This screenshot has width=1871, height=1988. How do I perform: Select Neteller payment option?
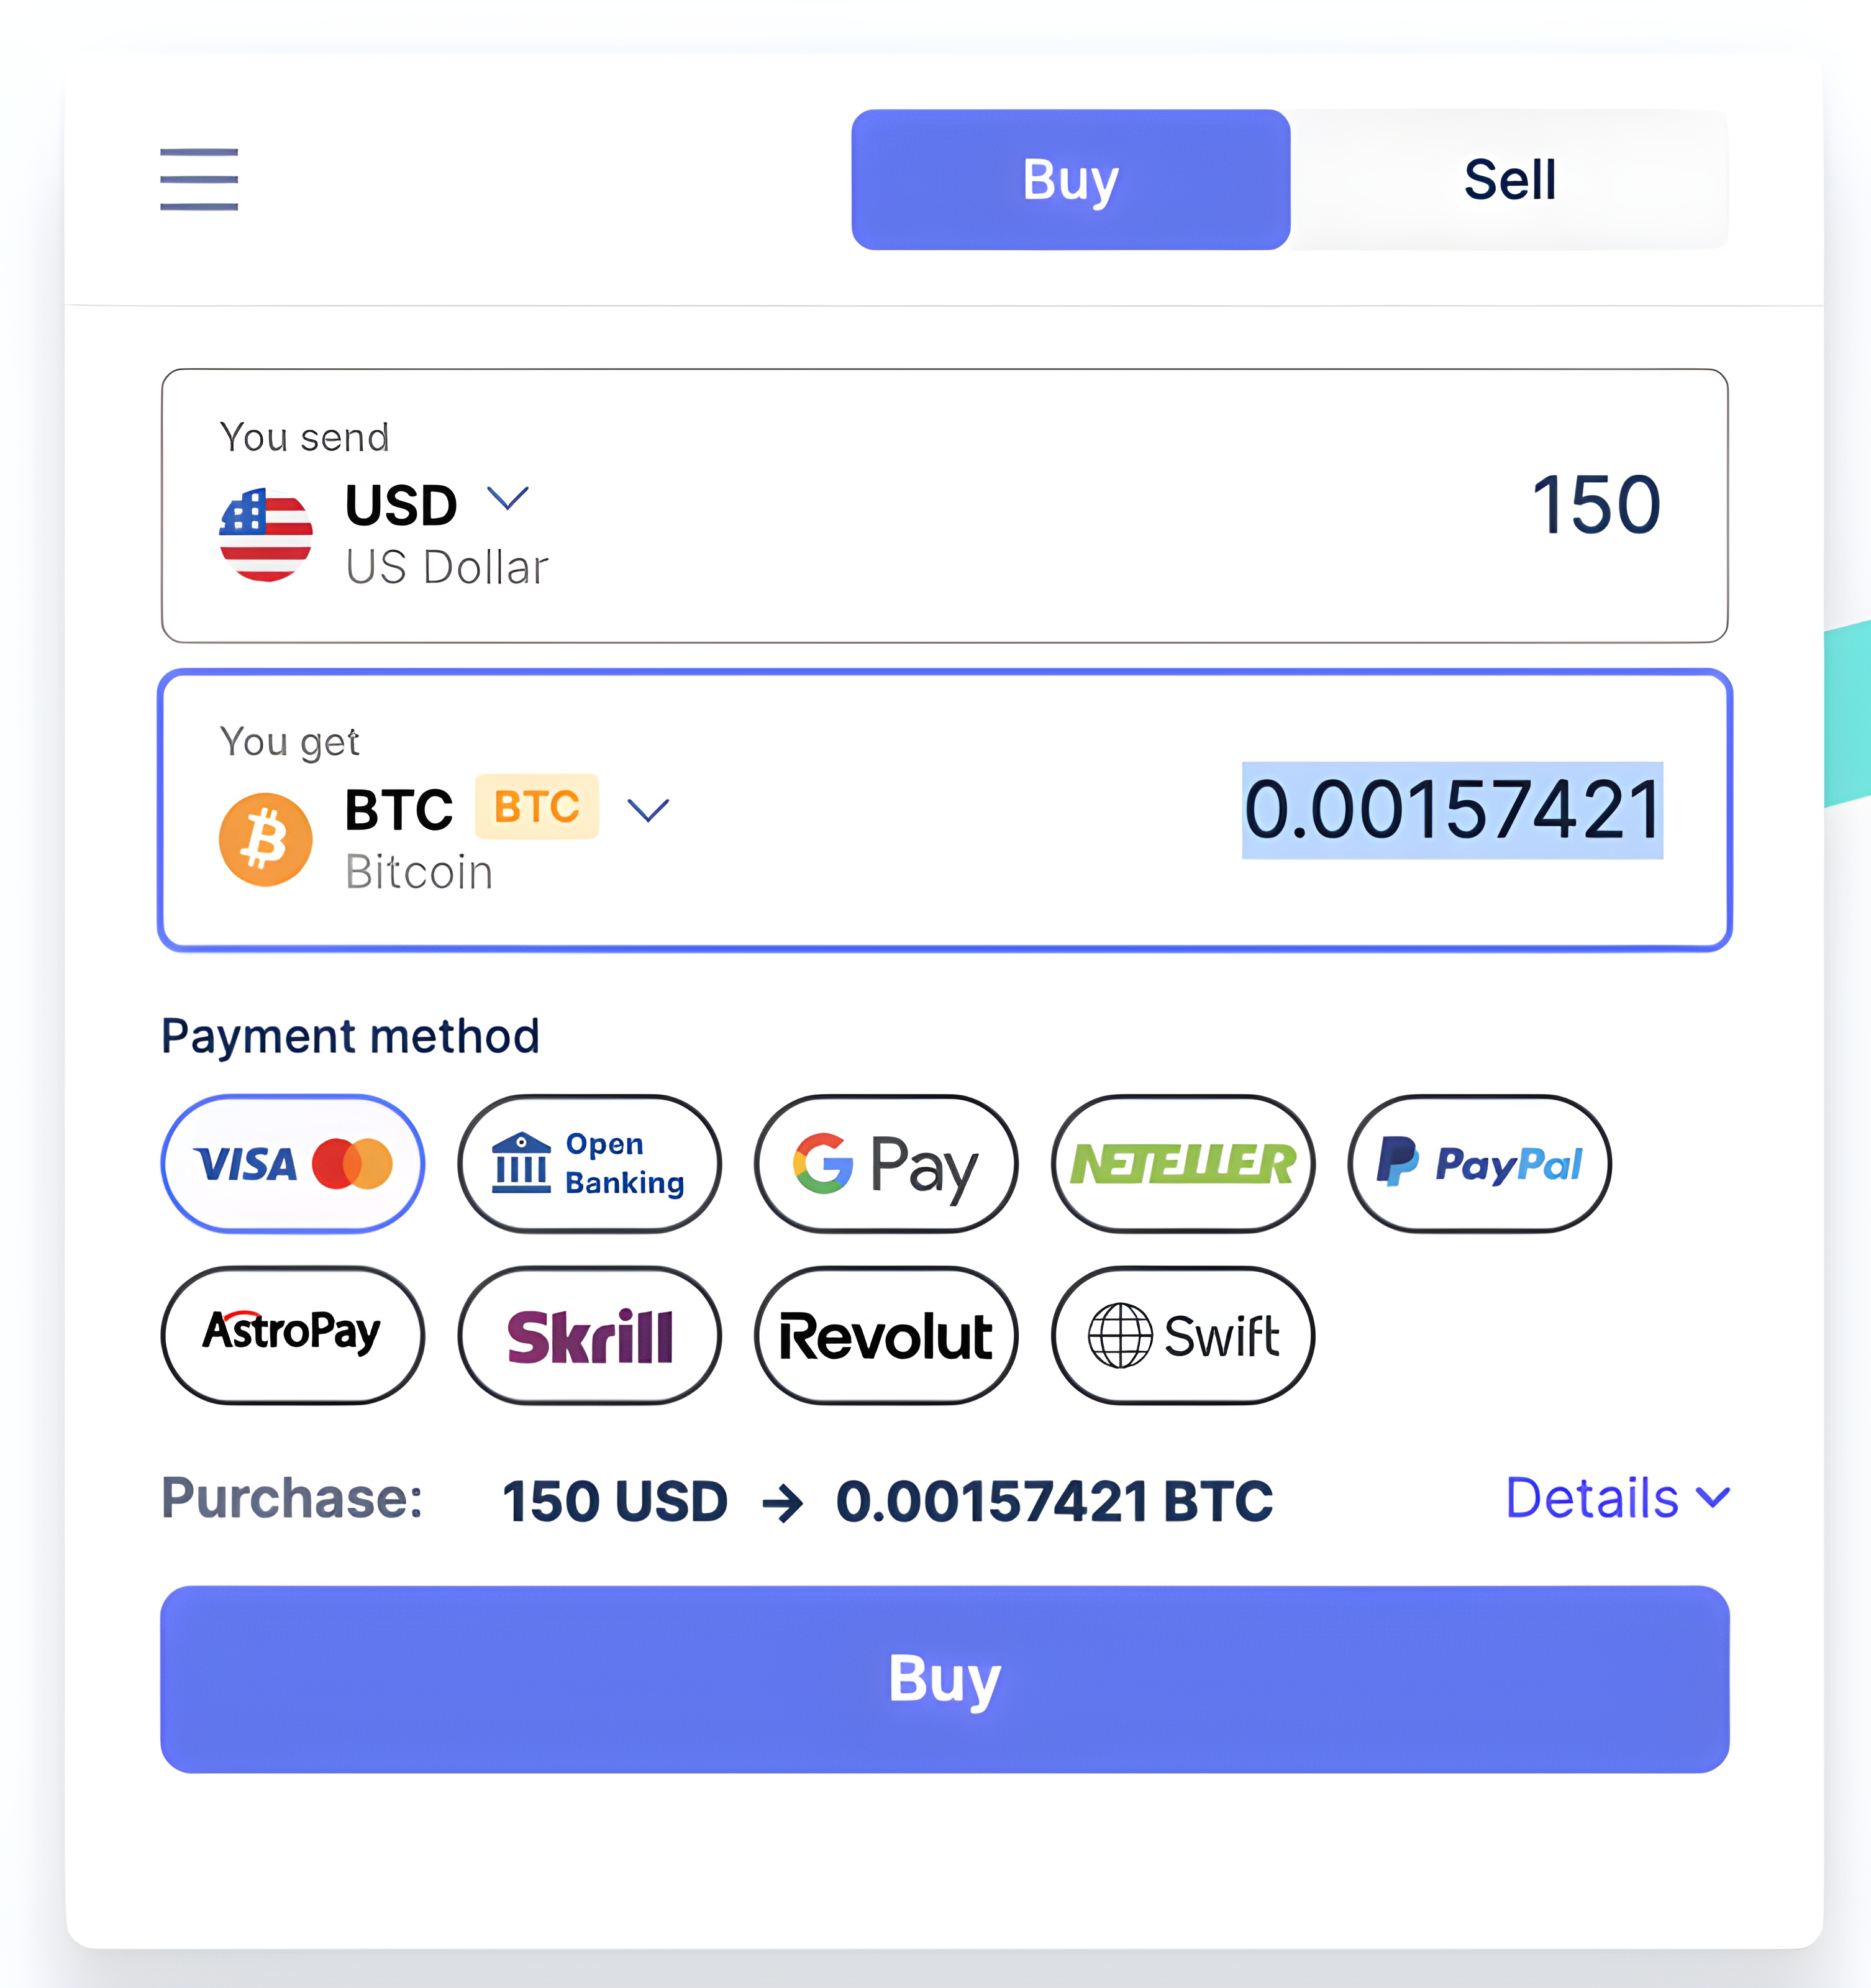[x=1182, y=1164]
